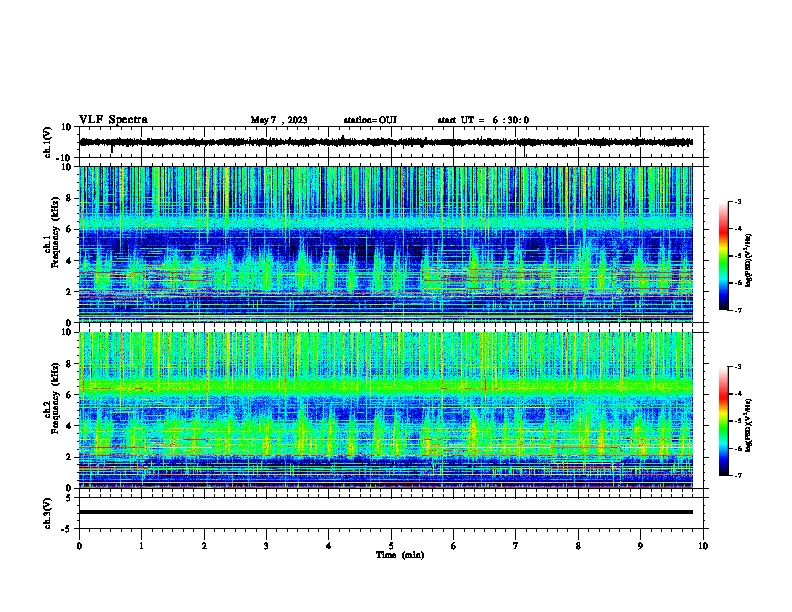The image size is (792, 612).
Task: Click the 'station=OUI' label
Action: click(x=370, y=120)
